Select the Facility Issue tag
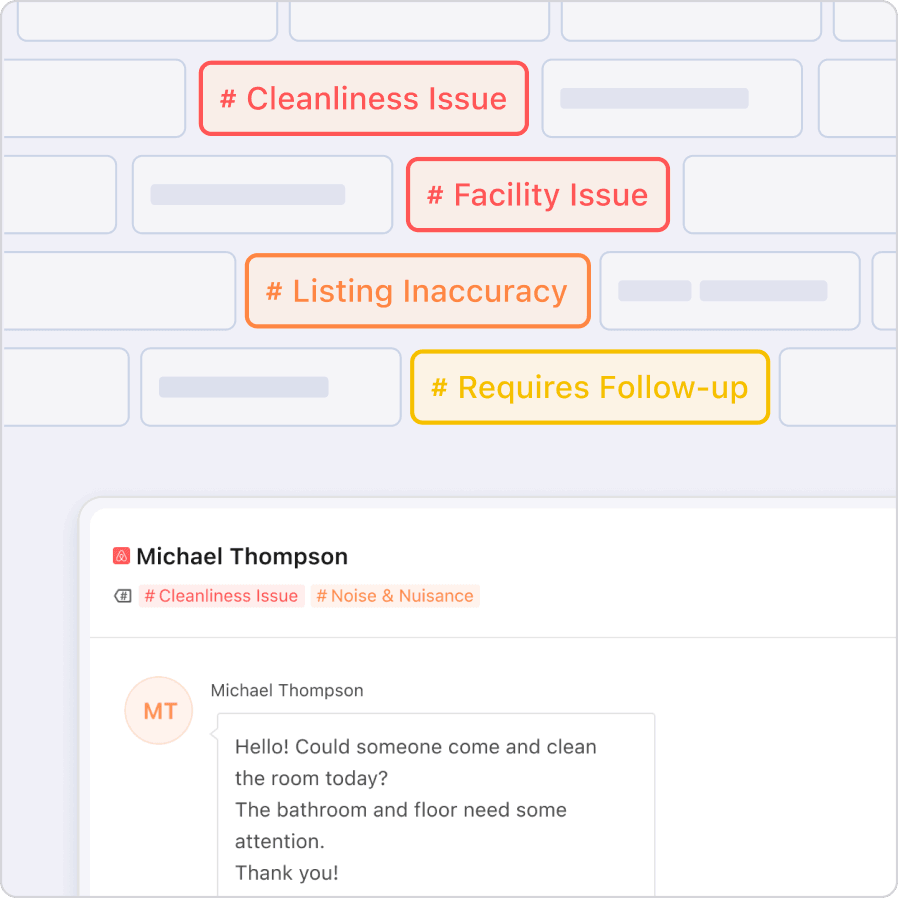Viewport: 898px width, 898px height. [x=537, y=195]
